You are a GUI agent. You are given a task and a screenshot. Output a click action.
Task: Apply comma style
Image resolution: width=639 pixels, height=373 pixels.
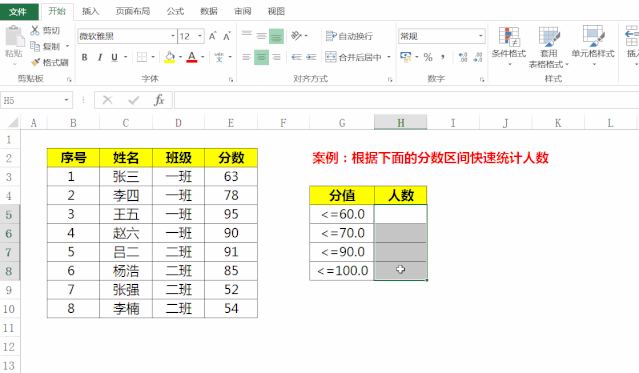(x=443, y=57)
